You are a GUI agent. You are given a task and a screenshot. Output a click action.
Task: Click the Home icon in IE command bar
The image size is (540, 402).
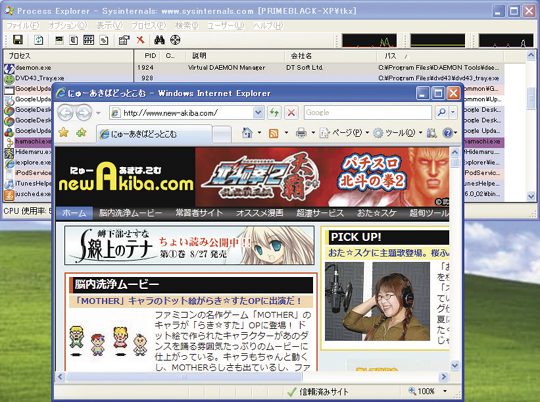click(247, 133)
